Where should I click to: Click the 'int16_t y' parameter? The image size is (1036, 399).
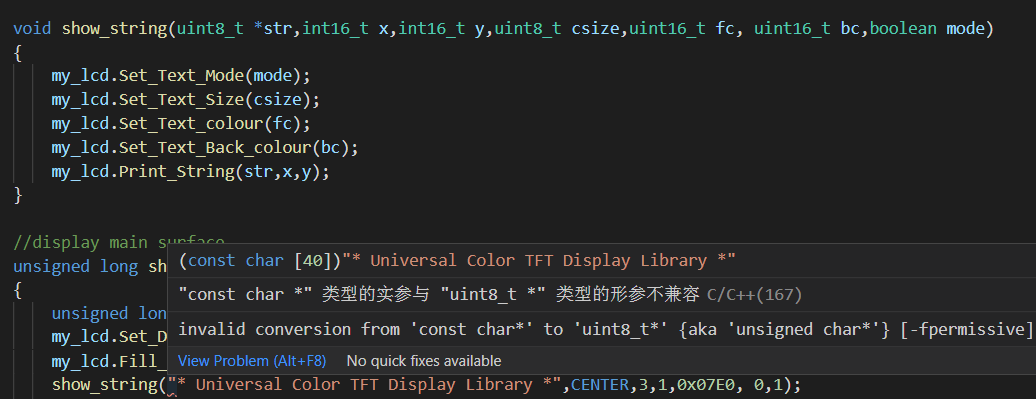[x=442, y=28]
